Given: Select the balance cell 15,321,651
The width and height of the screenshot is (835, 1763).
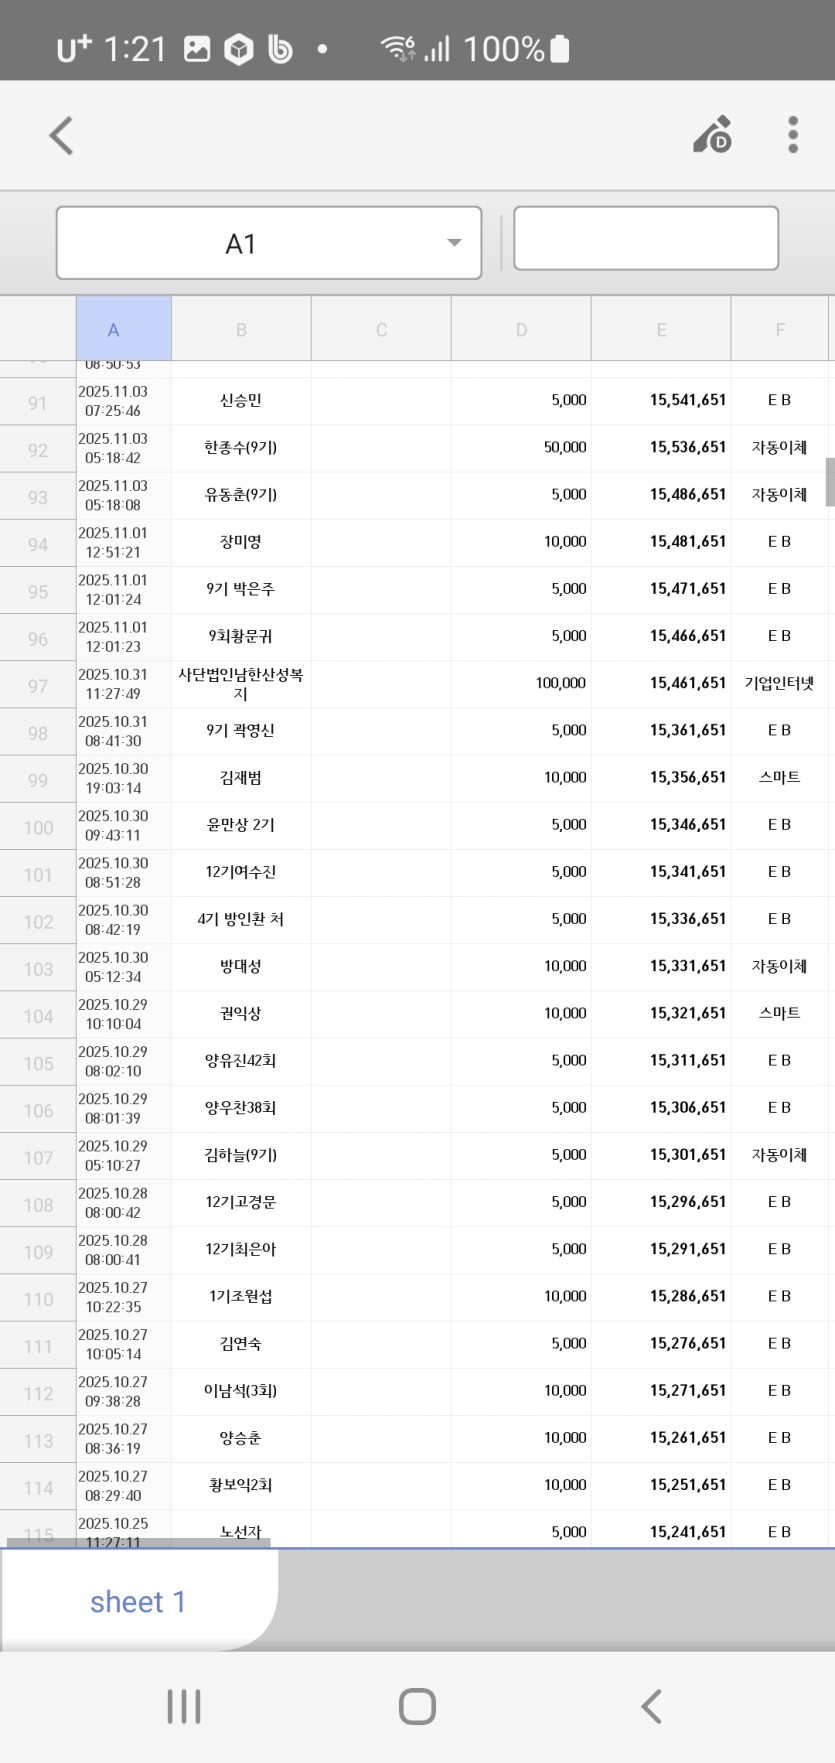Looking at the screenshot, I should coord(661,1014).
